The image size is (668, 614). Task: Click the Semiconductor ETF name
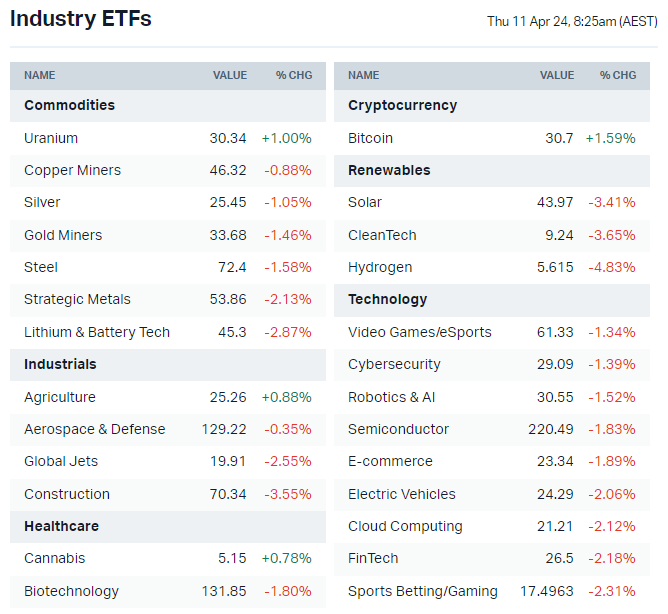pos(398,429)
